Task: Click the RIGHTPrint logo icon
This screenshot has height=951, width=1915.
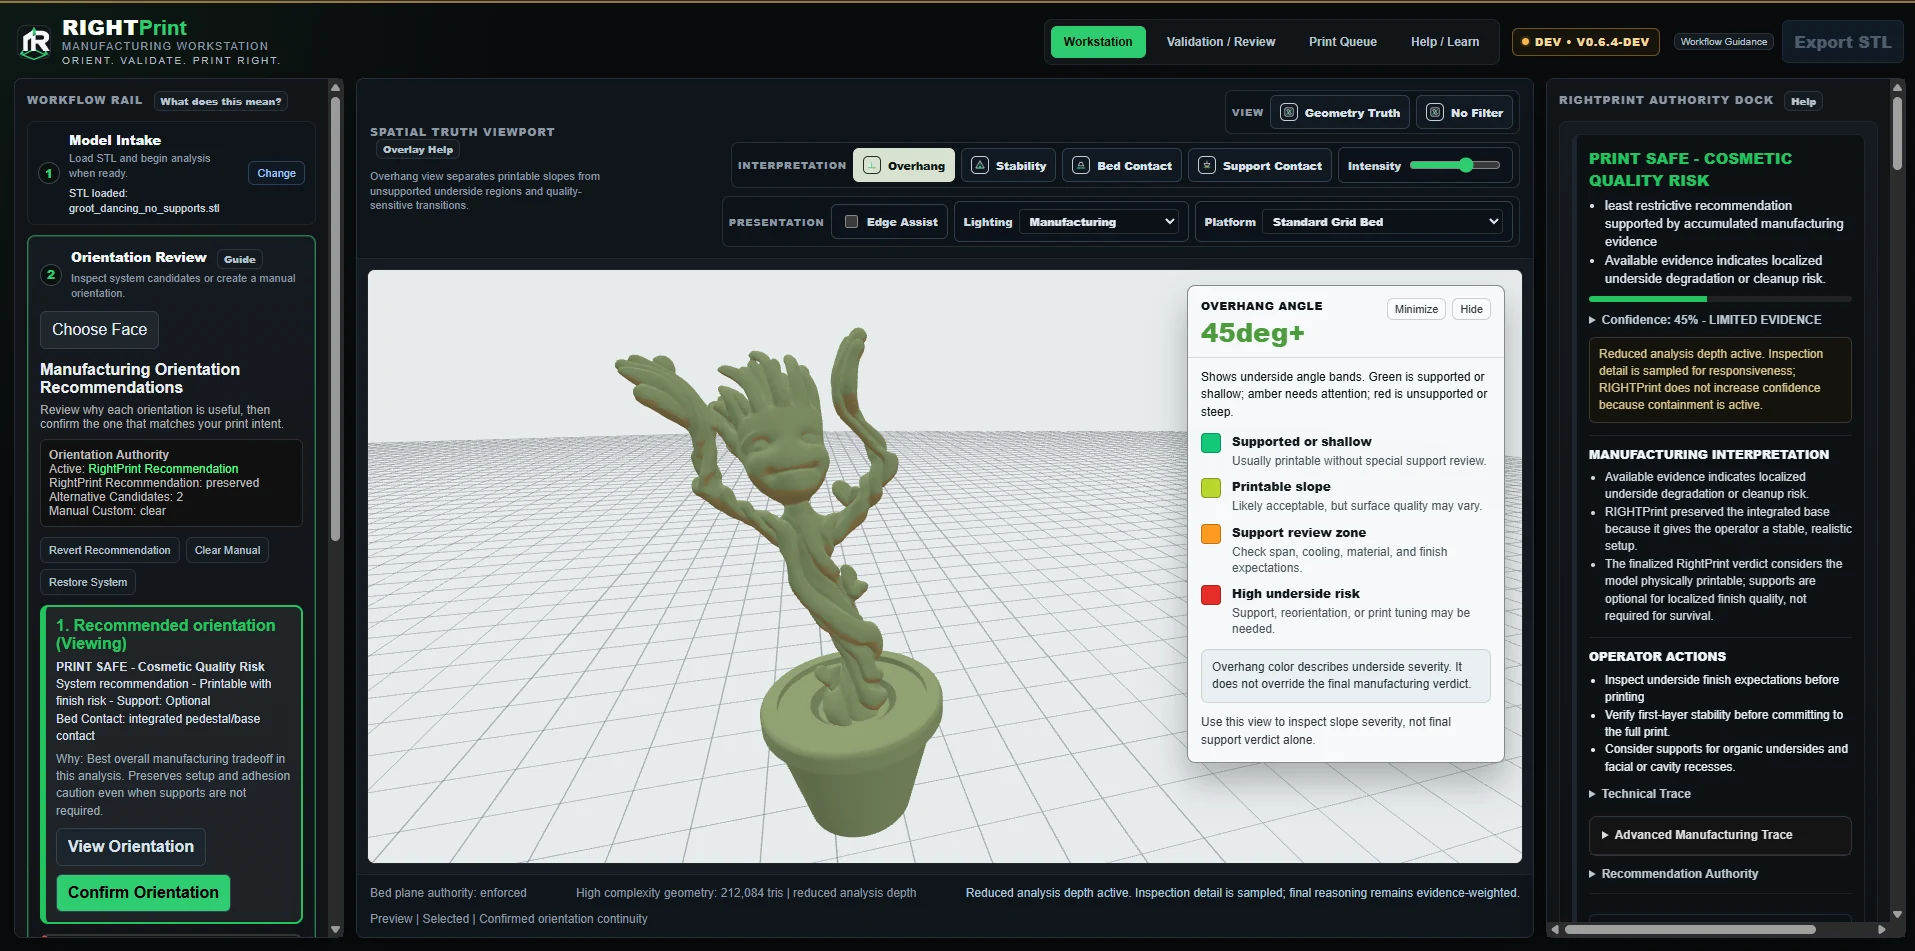Action: click(35, 42)
